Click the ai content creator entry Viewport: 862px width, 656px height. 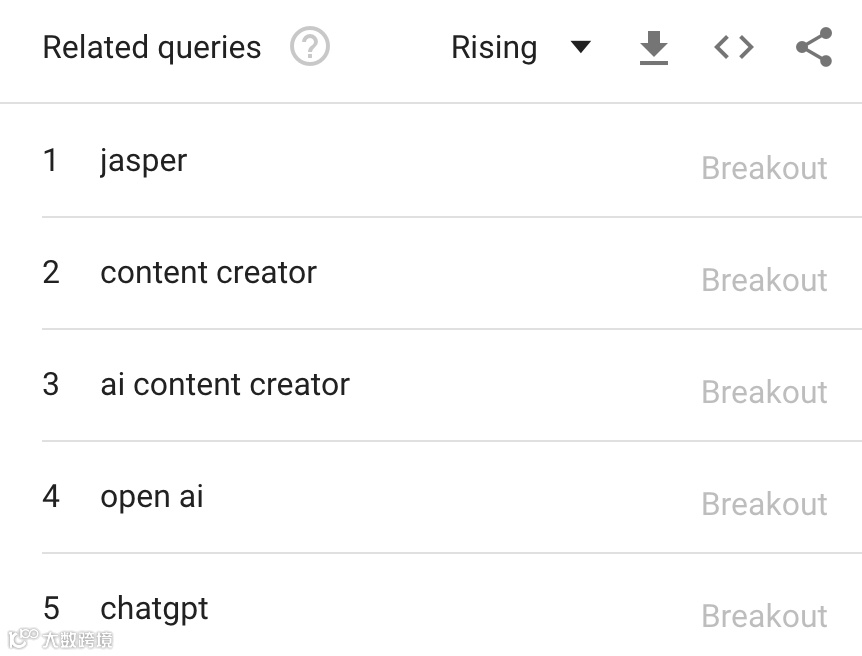pyautogui.click(x=224, y=384)
